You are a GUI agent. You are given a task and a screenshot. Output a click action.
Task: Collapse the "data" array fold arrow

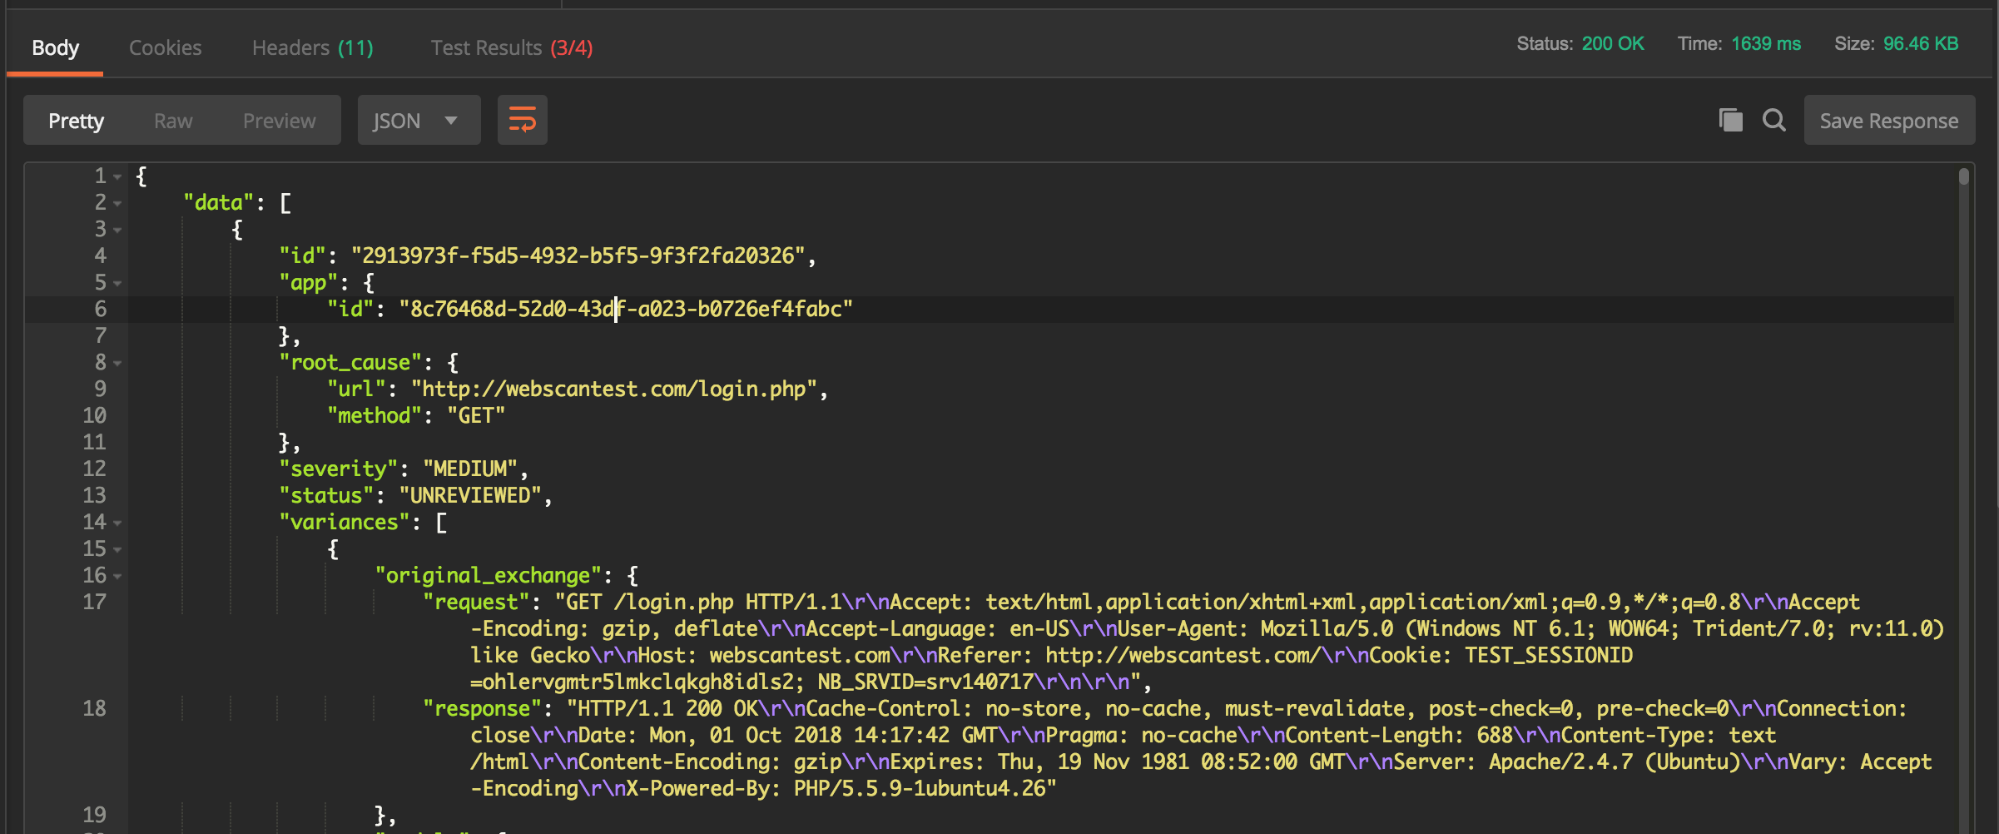click(118, 204)
